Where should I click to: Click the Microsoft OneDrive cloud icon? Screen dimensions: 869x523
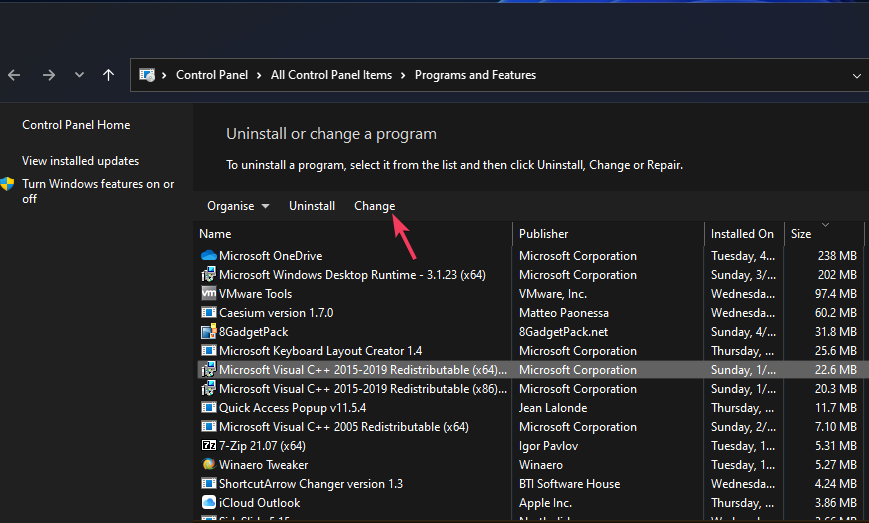tap(208, 256)
